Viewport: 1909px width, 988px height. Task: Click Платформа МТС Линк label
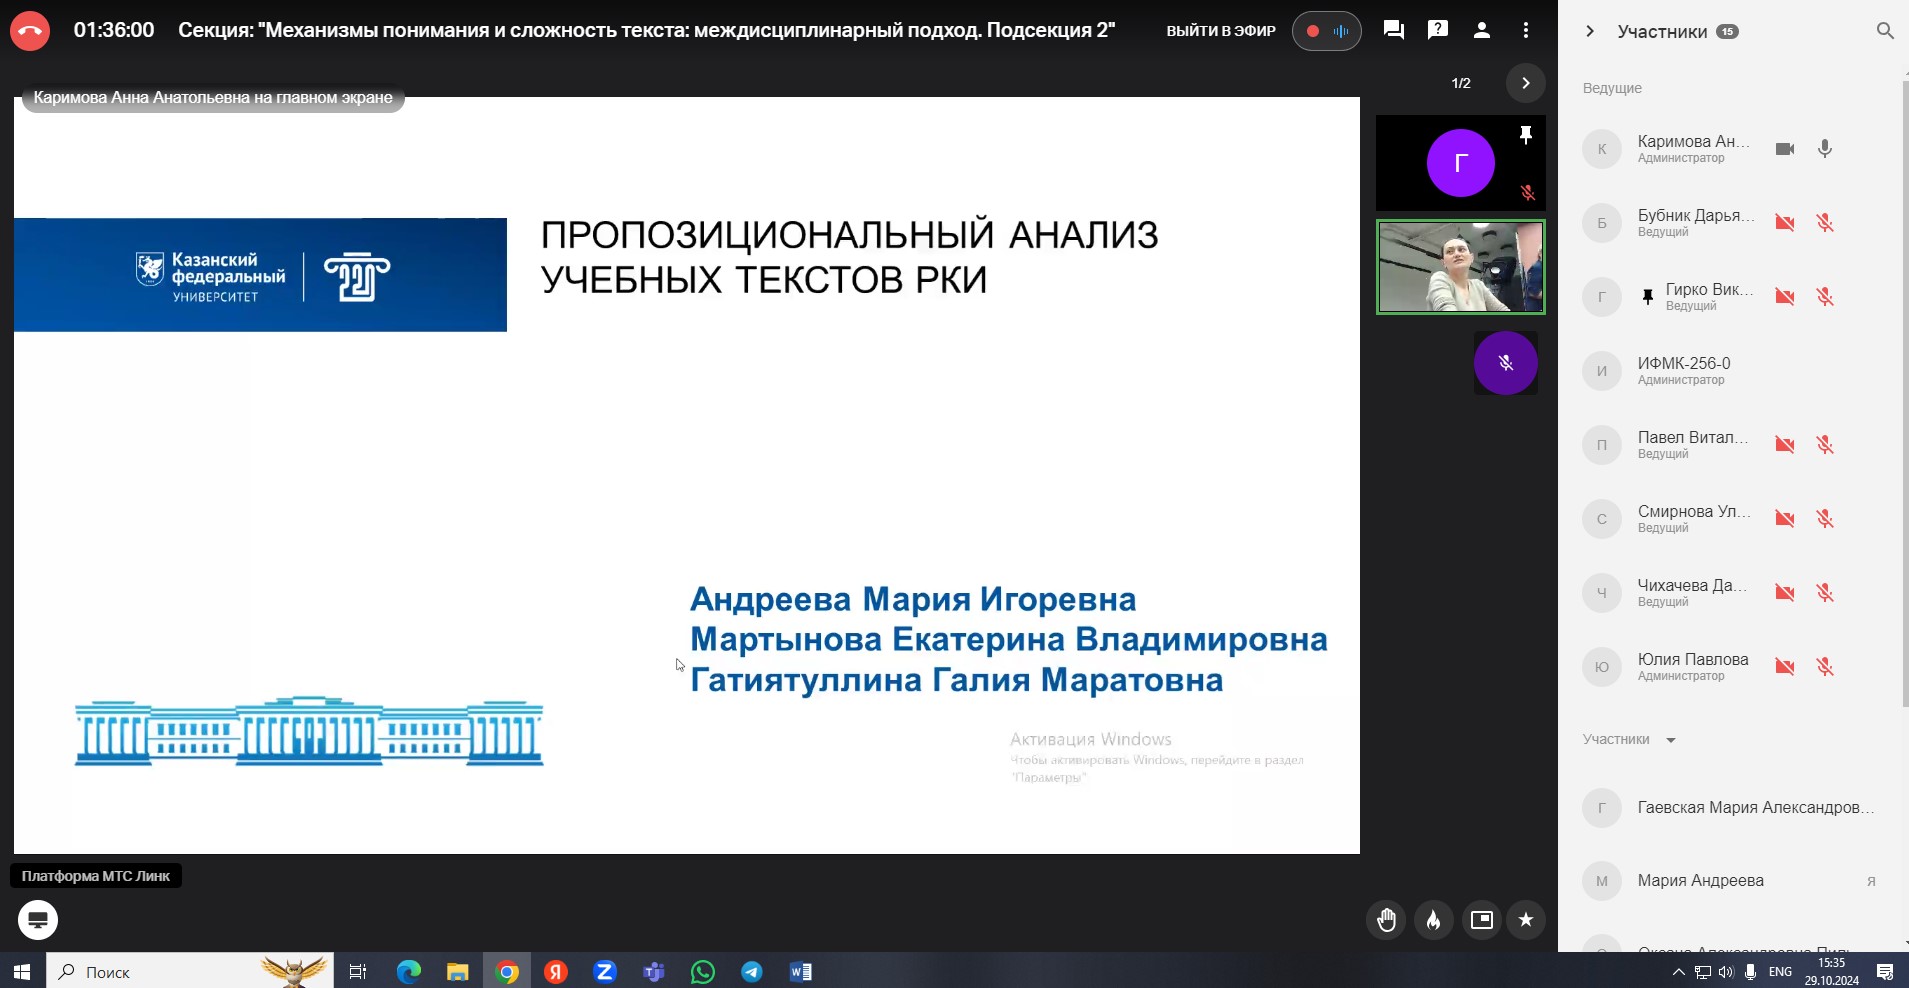click(96, 876)
